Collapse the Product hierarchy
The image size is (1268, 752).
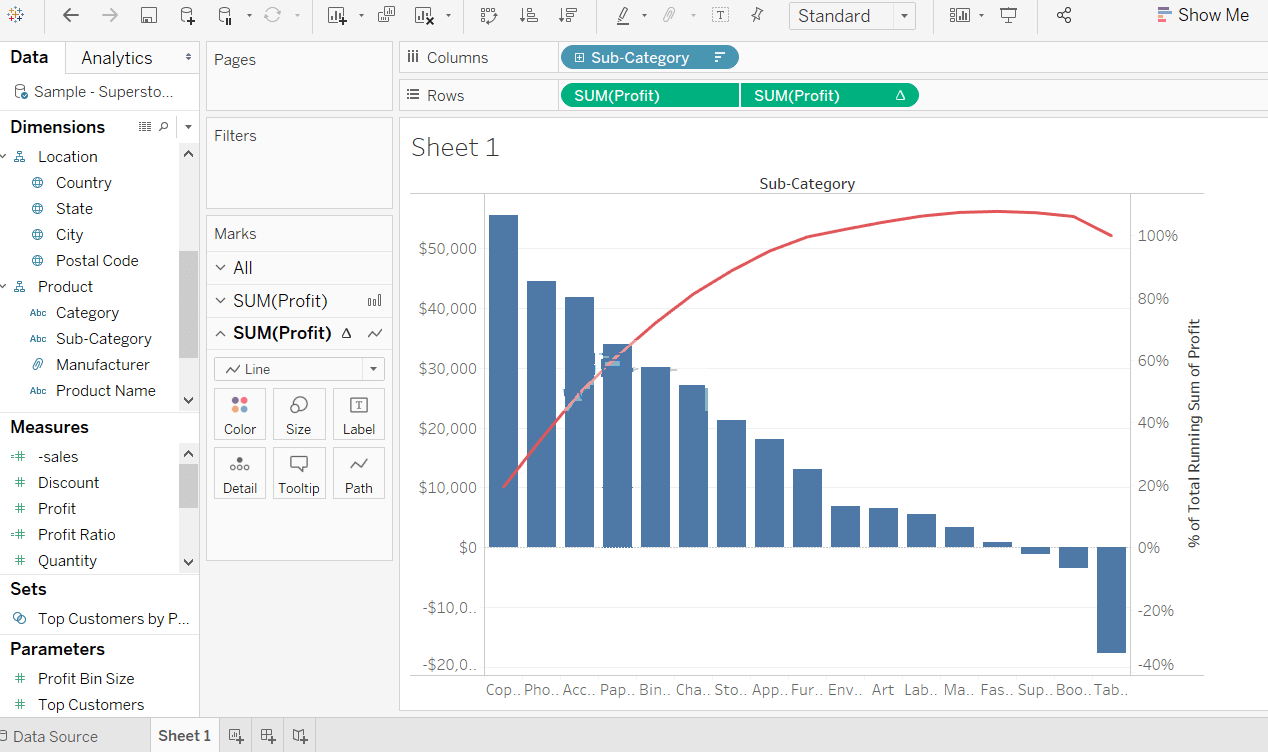coord(4,287)
